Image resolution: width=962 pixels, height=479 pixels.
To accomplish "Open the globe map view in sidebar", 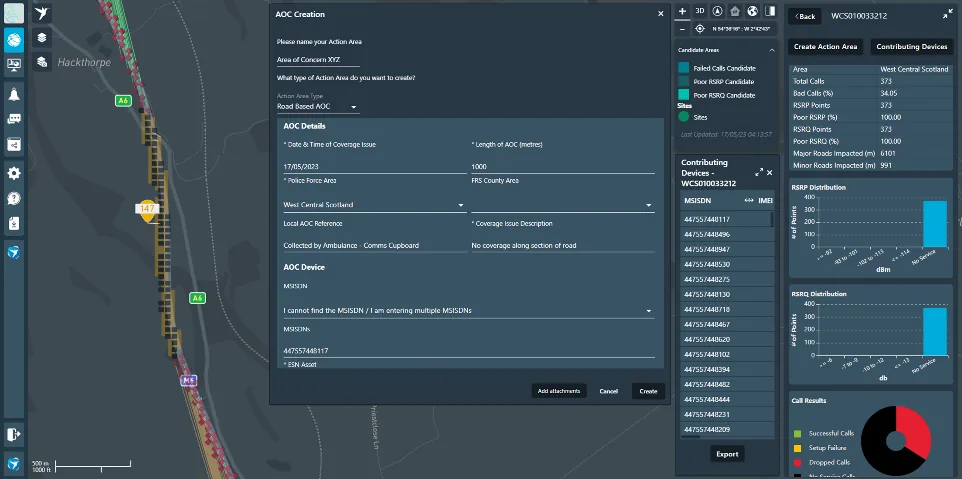I will click(13, 40).
